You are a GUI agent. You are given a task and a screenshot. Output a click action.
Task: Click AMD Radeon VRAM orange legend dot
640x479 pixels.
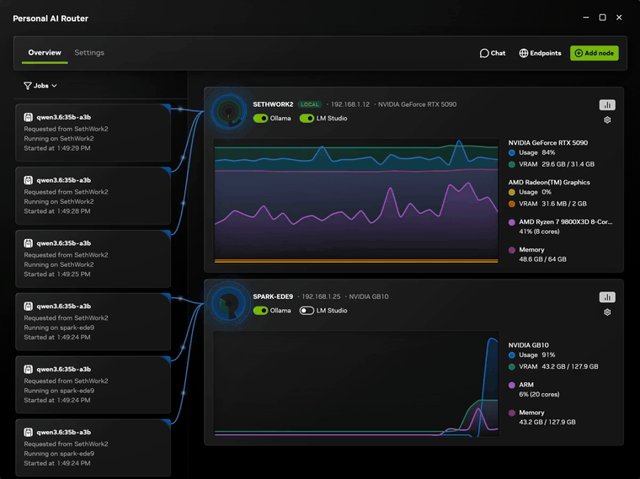[x=512, y=204]
